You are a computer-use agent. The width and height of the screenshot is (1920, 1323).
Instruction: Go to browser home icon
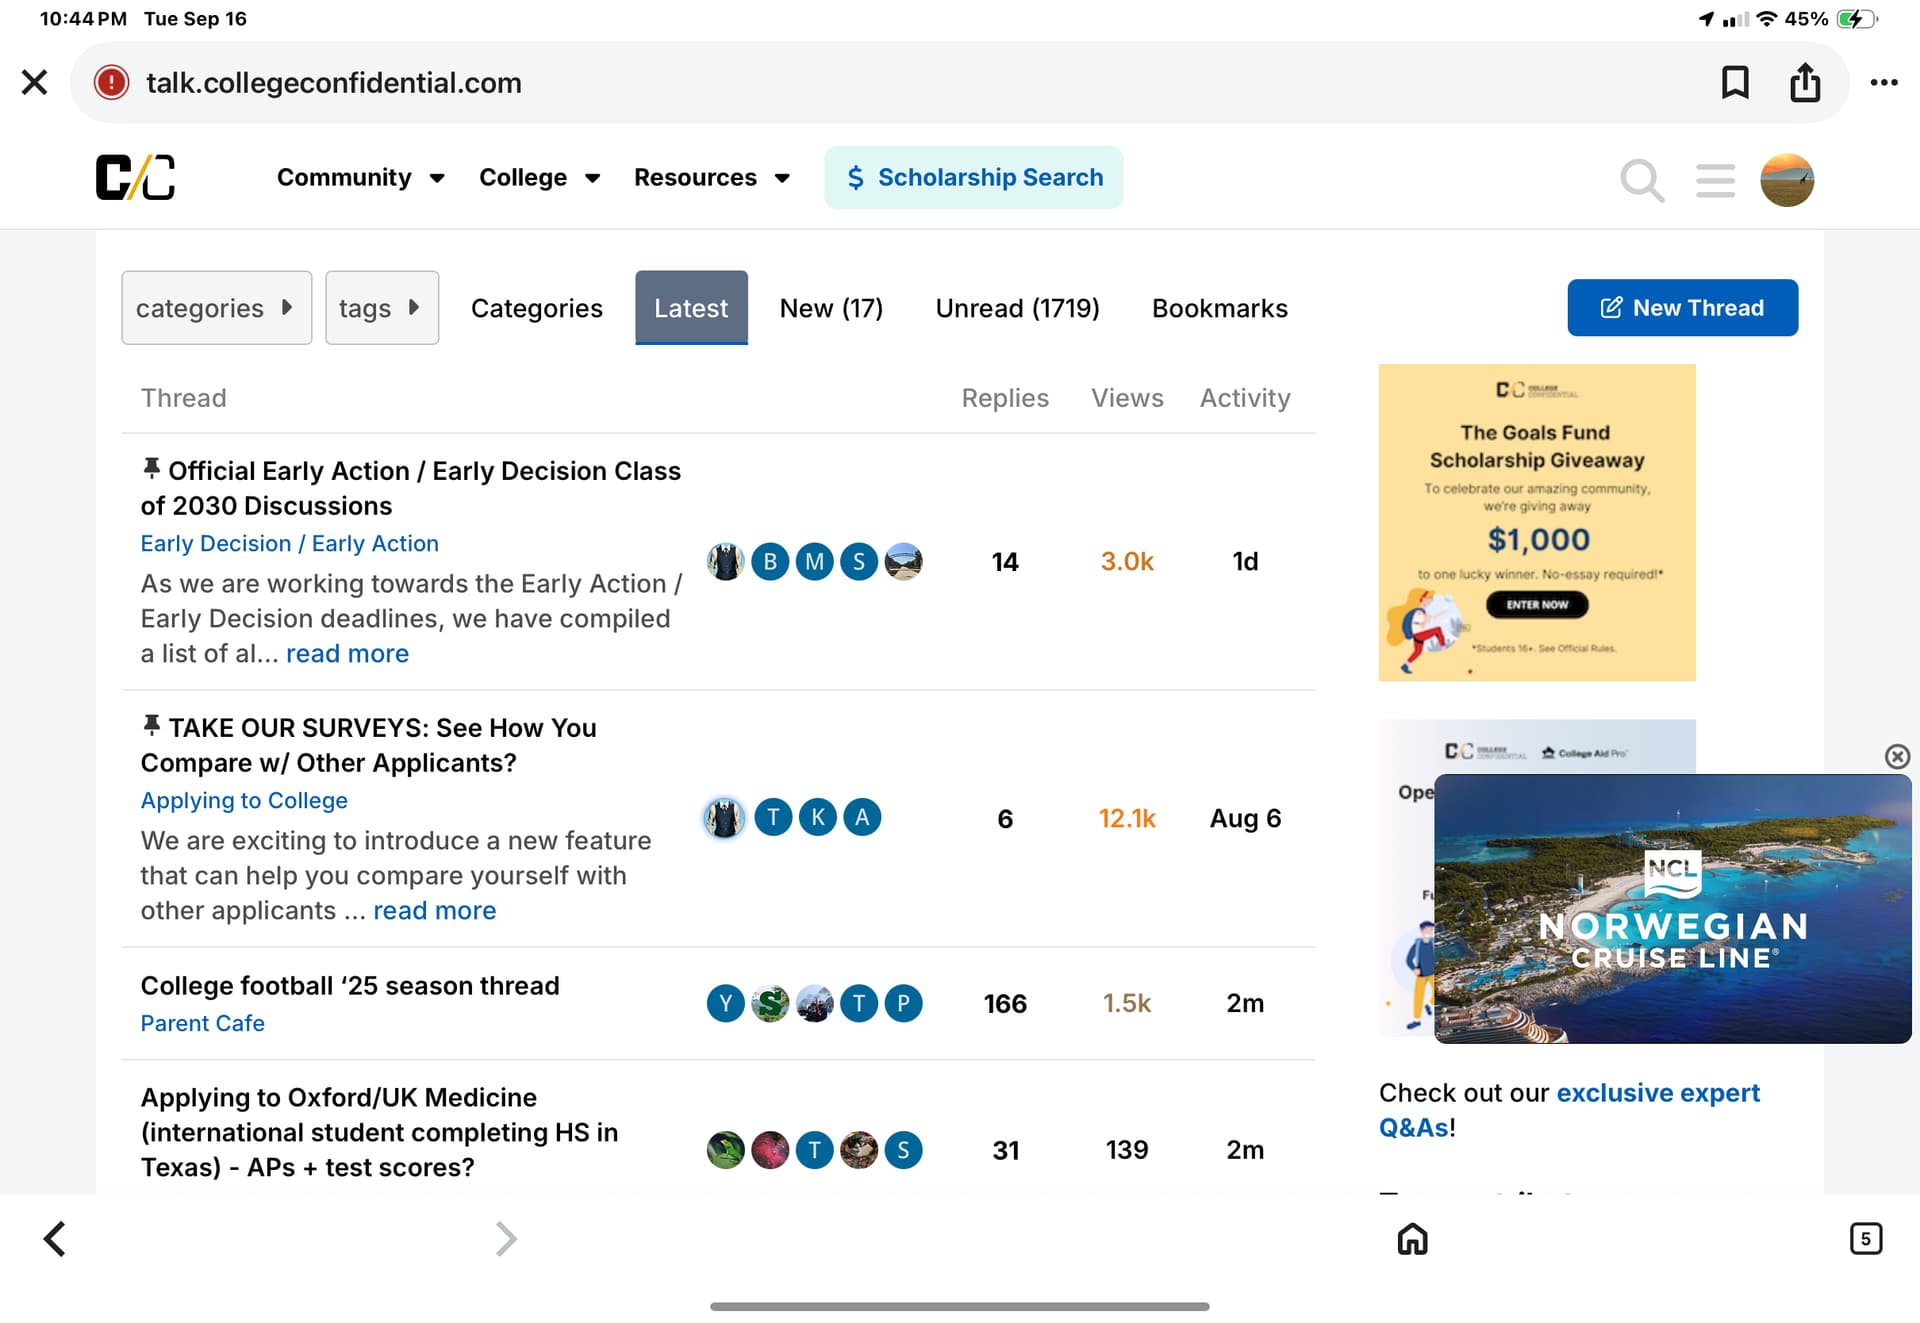[1412, 1239]
